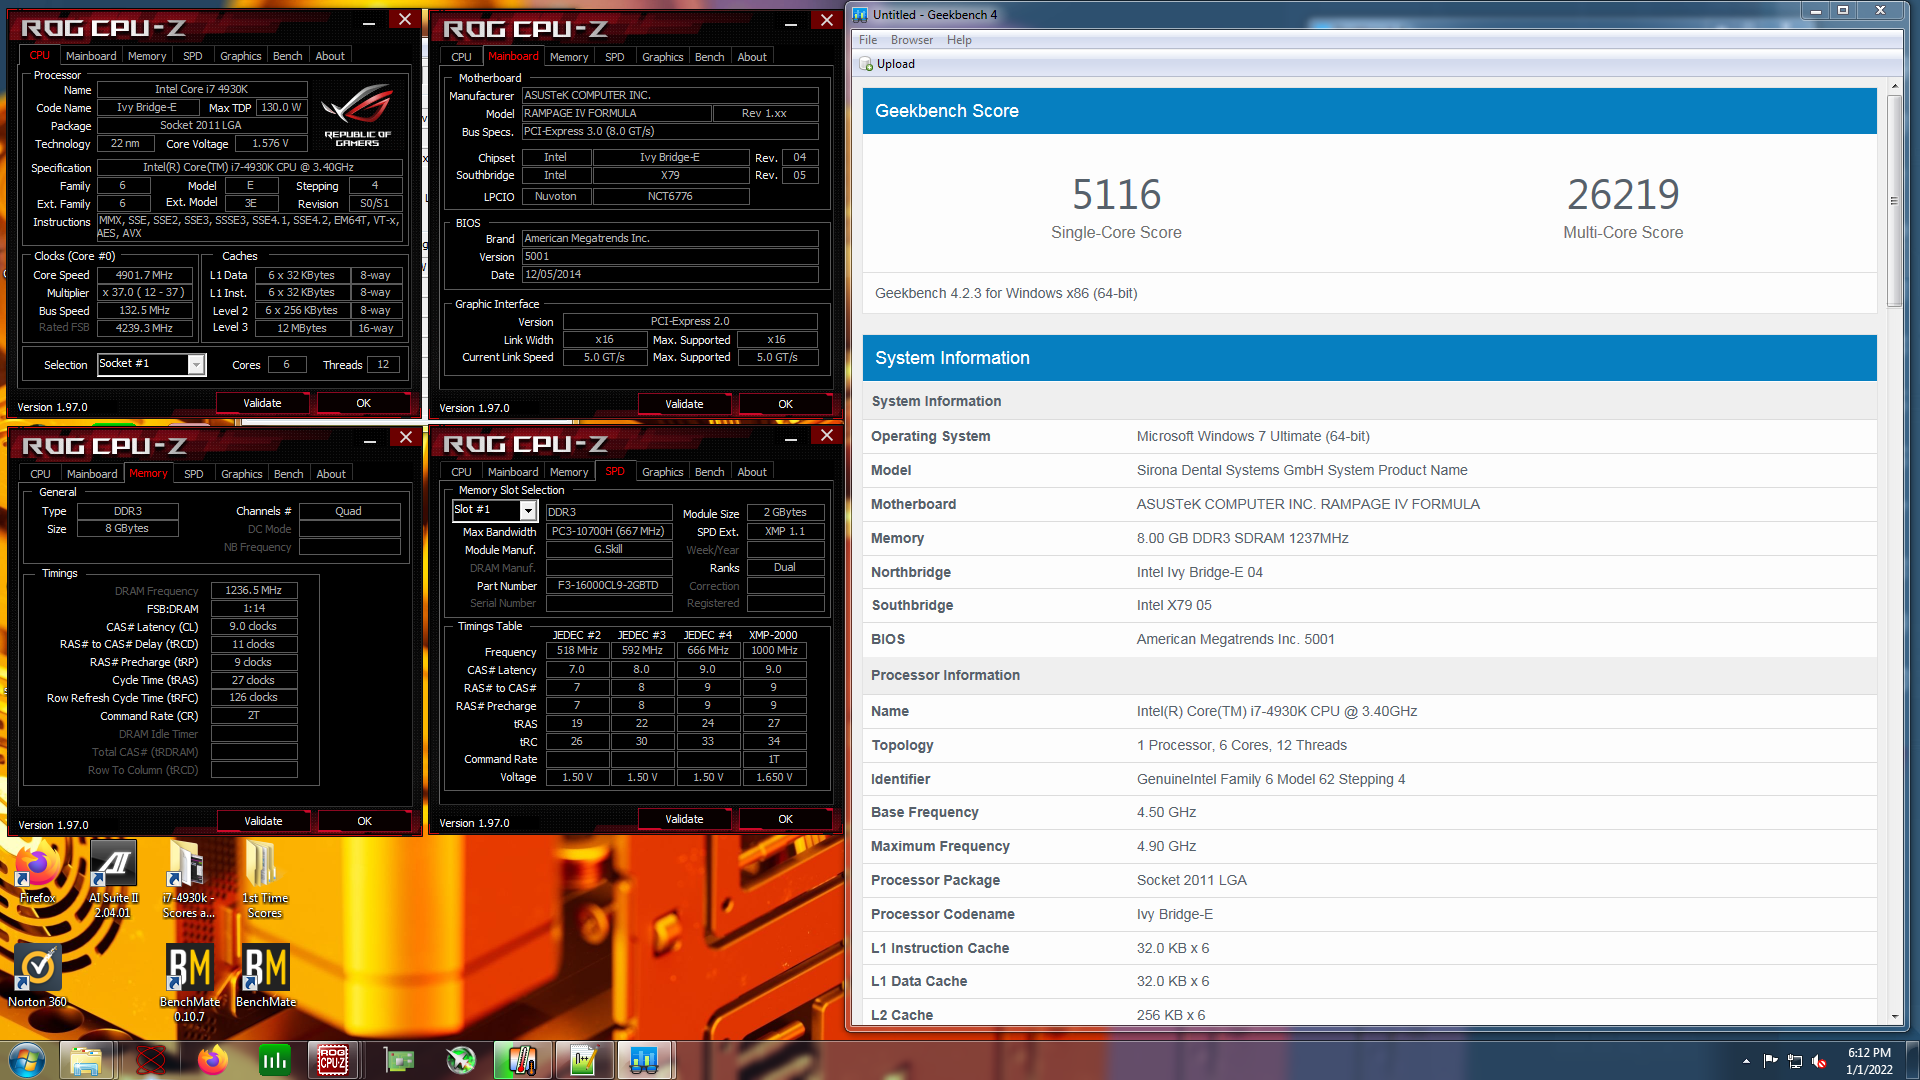Open the i7-4930k Scores folder on desktop

188,879
